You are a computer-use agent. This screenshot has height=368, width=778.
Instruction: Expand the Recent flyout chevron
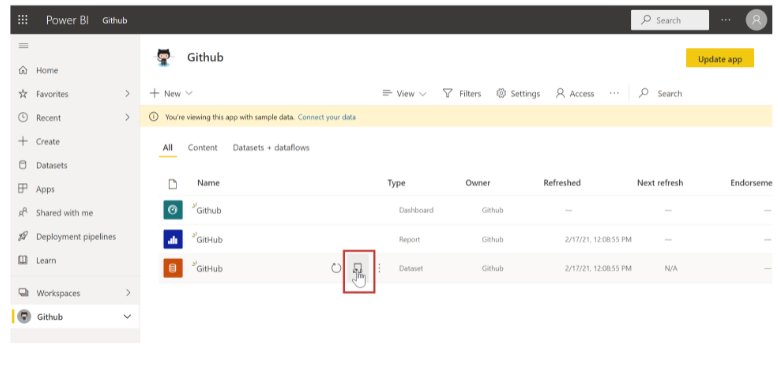[128, 118]
